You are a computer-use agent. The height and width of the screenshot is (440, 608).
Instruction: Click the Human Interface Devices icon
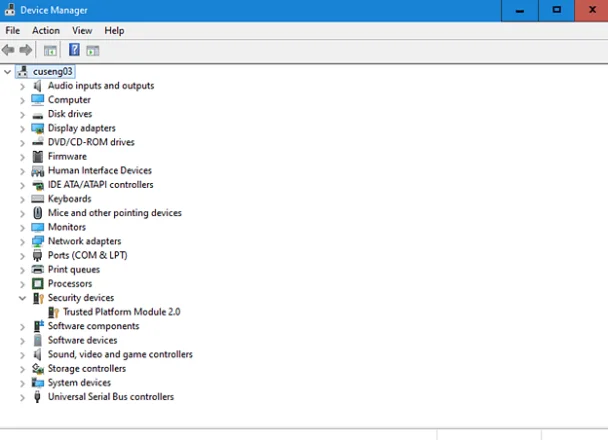coord(38,171)
